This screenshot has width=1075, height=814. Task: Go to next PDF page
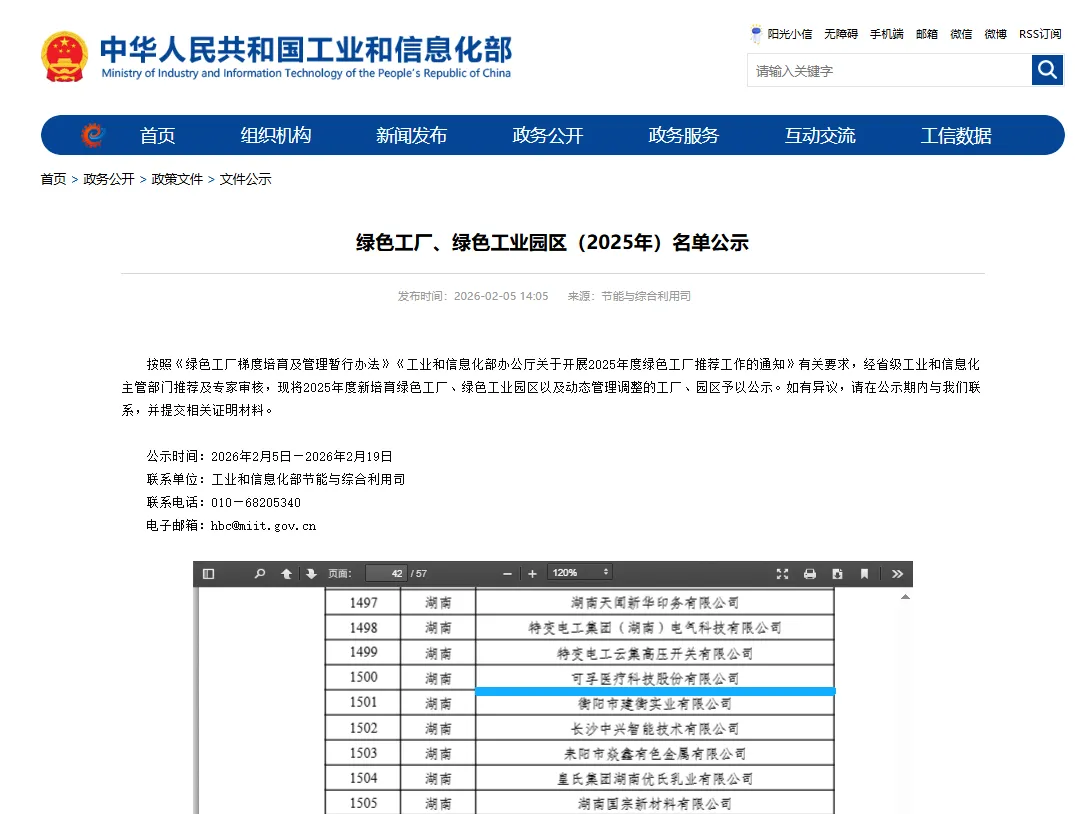click(x=311, y=574)
